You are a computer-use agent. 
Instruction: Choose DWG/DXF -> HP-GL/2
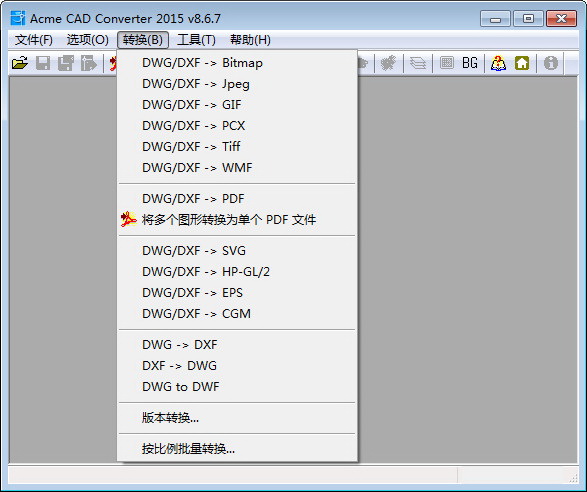pyautogui.click(x=237, y=272)
